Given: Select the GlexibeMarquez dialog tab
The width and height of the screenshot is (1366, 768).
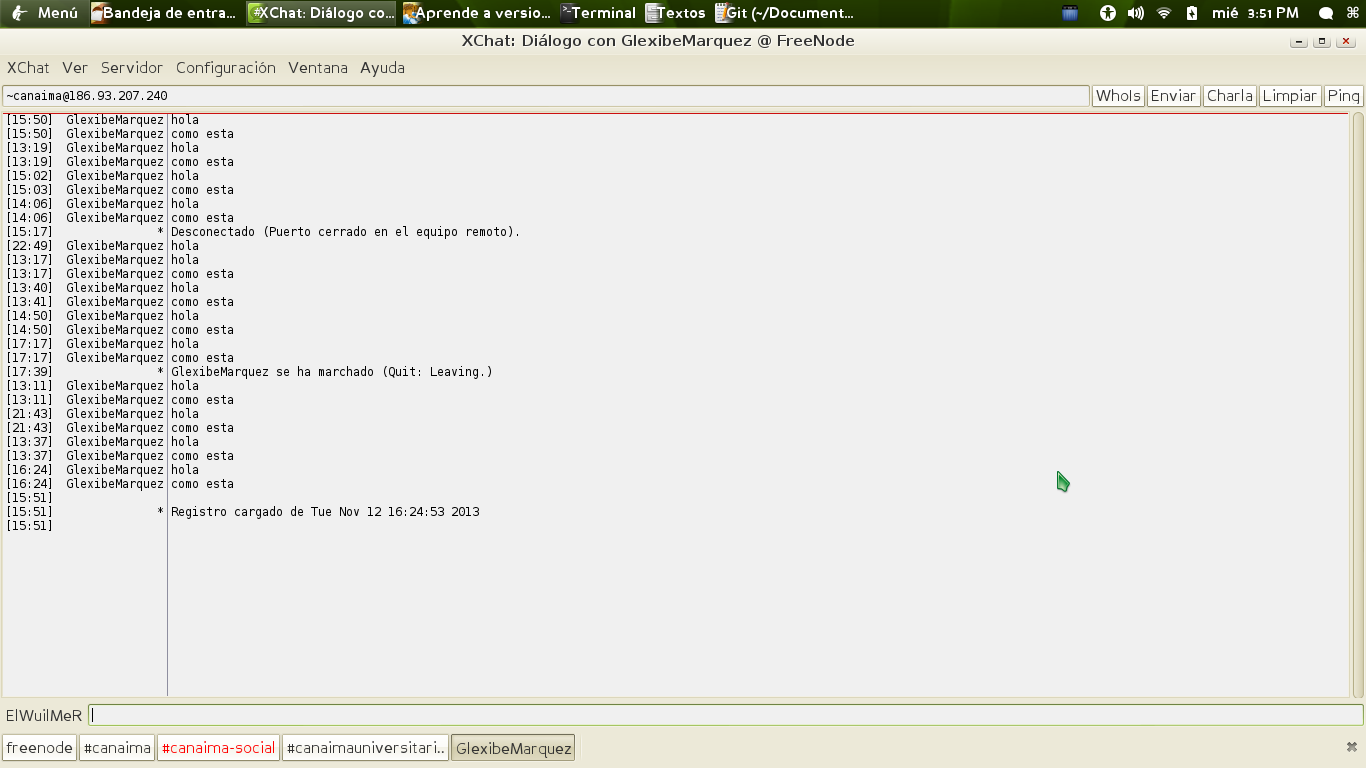Looking at the screenshot, I should point(513,748).
